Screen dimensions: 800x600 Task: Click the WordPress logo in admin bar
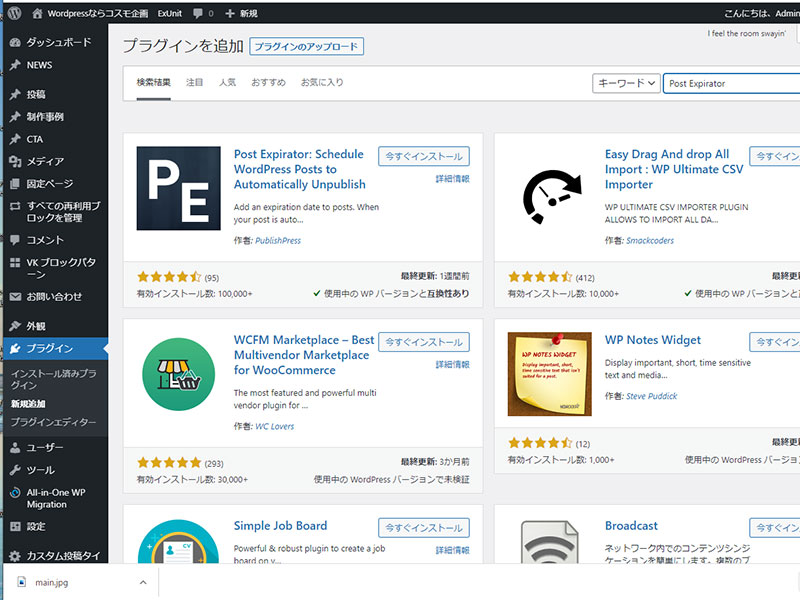click(13, 14)
